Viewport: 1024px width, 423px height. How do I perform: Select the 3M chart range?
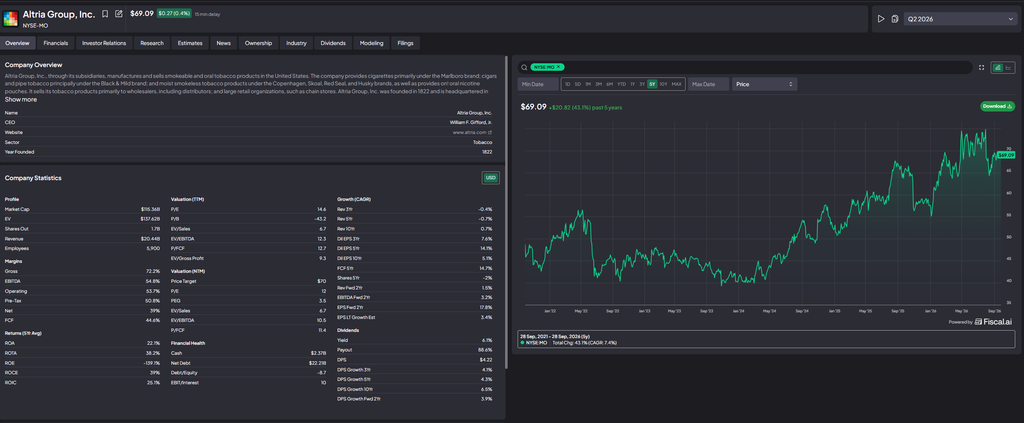tap(598, 84)
